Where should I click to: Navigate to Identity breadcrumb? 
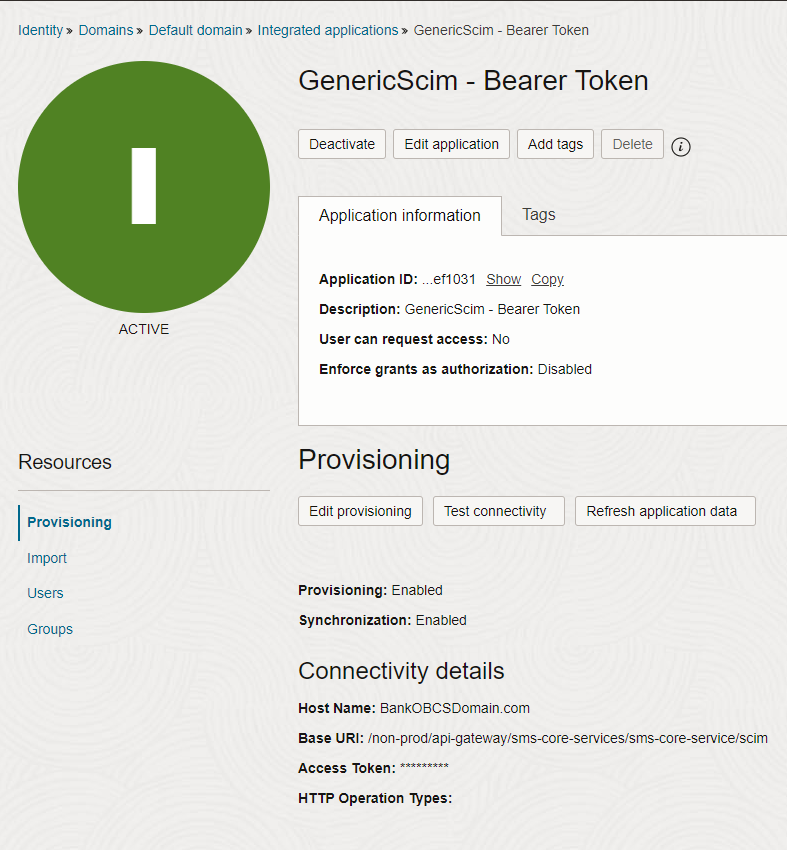pyautogui.click(x=41, y=30)
